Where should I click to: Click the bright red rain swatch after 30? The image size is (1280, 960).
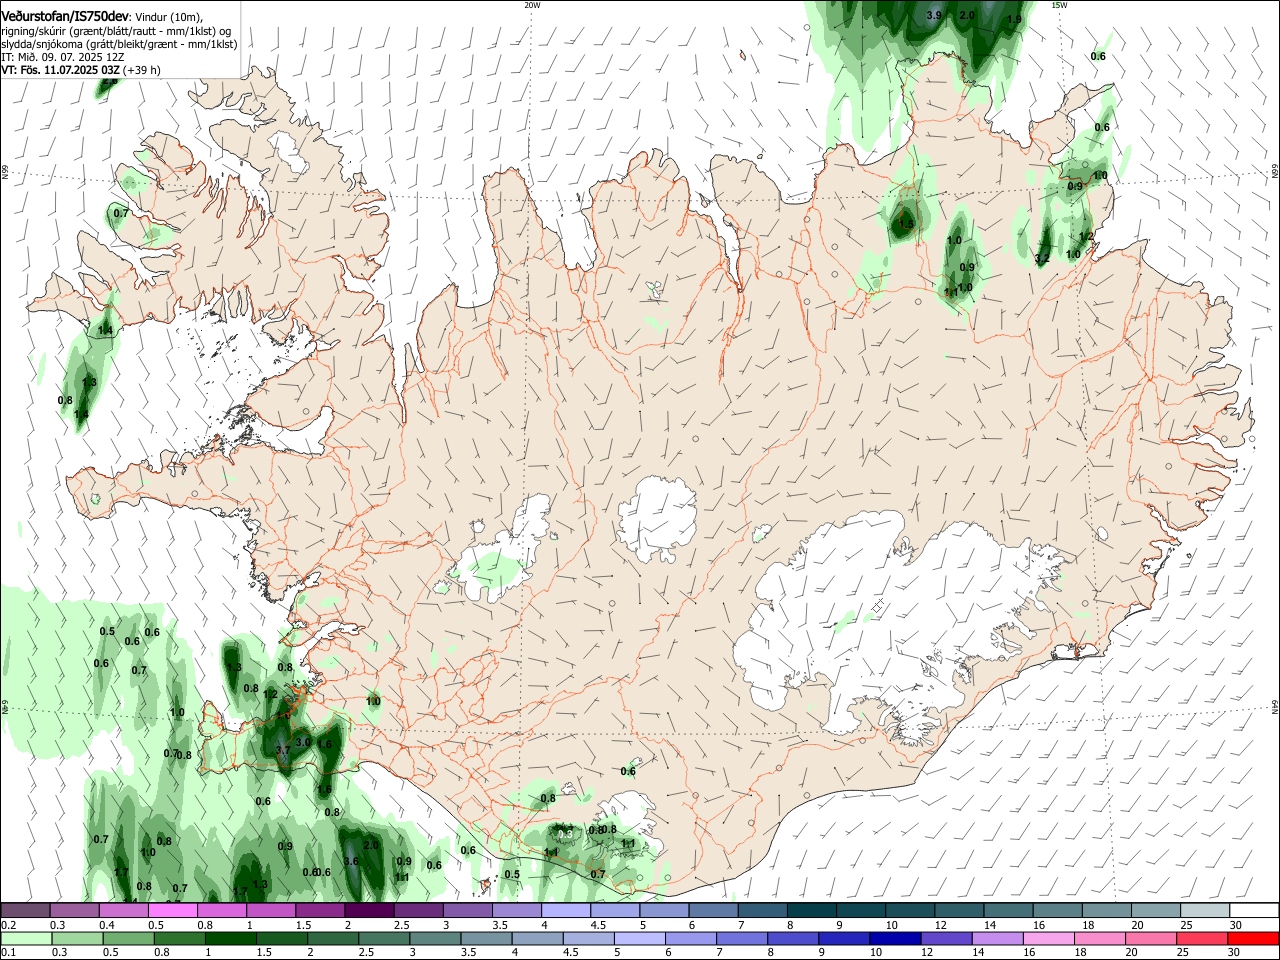tap(1253, 938)
